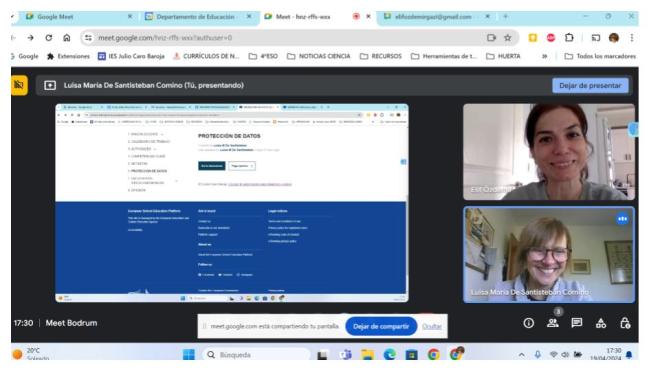Open a new browser tab
Image resolution: width=660 pixels, height=371 pixels.
pyautogui.click(x=506, y=16)
